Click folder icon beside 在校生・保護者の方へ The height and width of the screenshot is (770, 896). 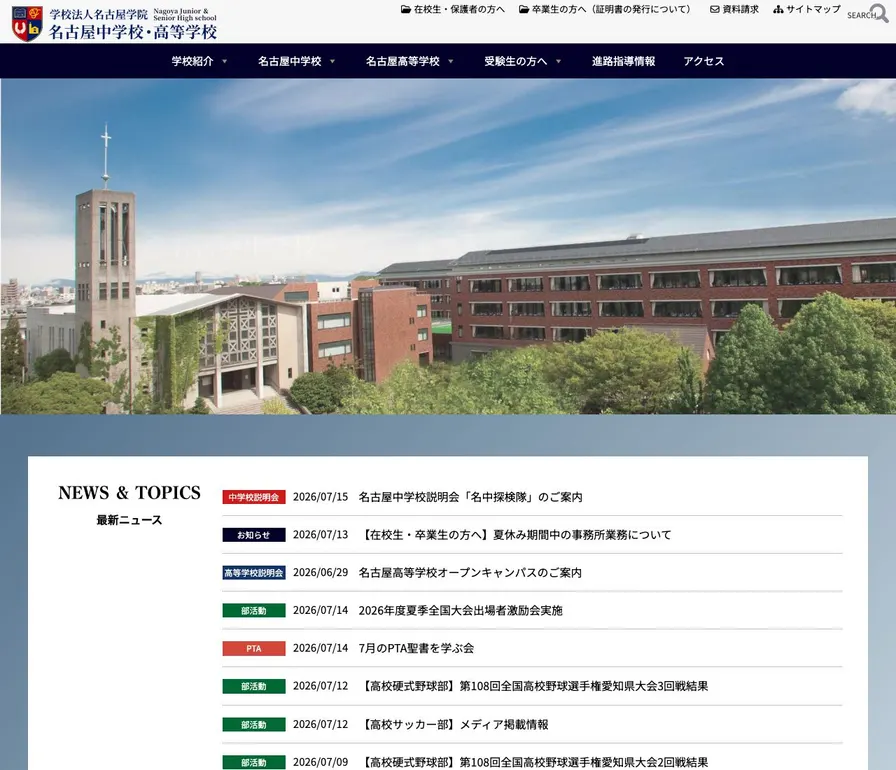(406, 9)
